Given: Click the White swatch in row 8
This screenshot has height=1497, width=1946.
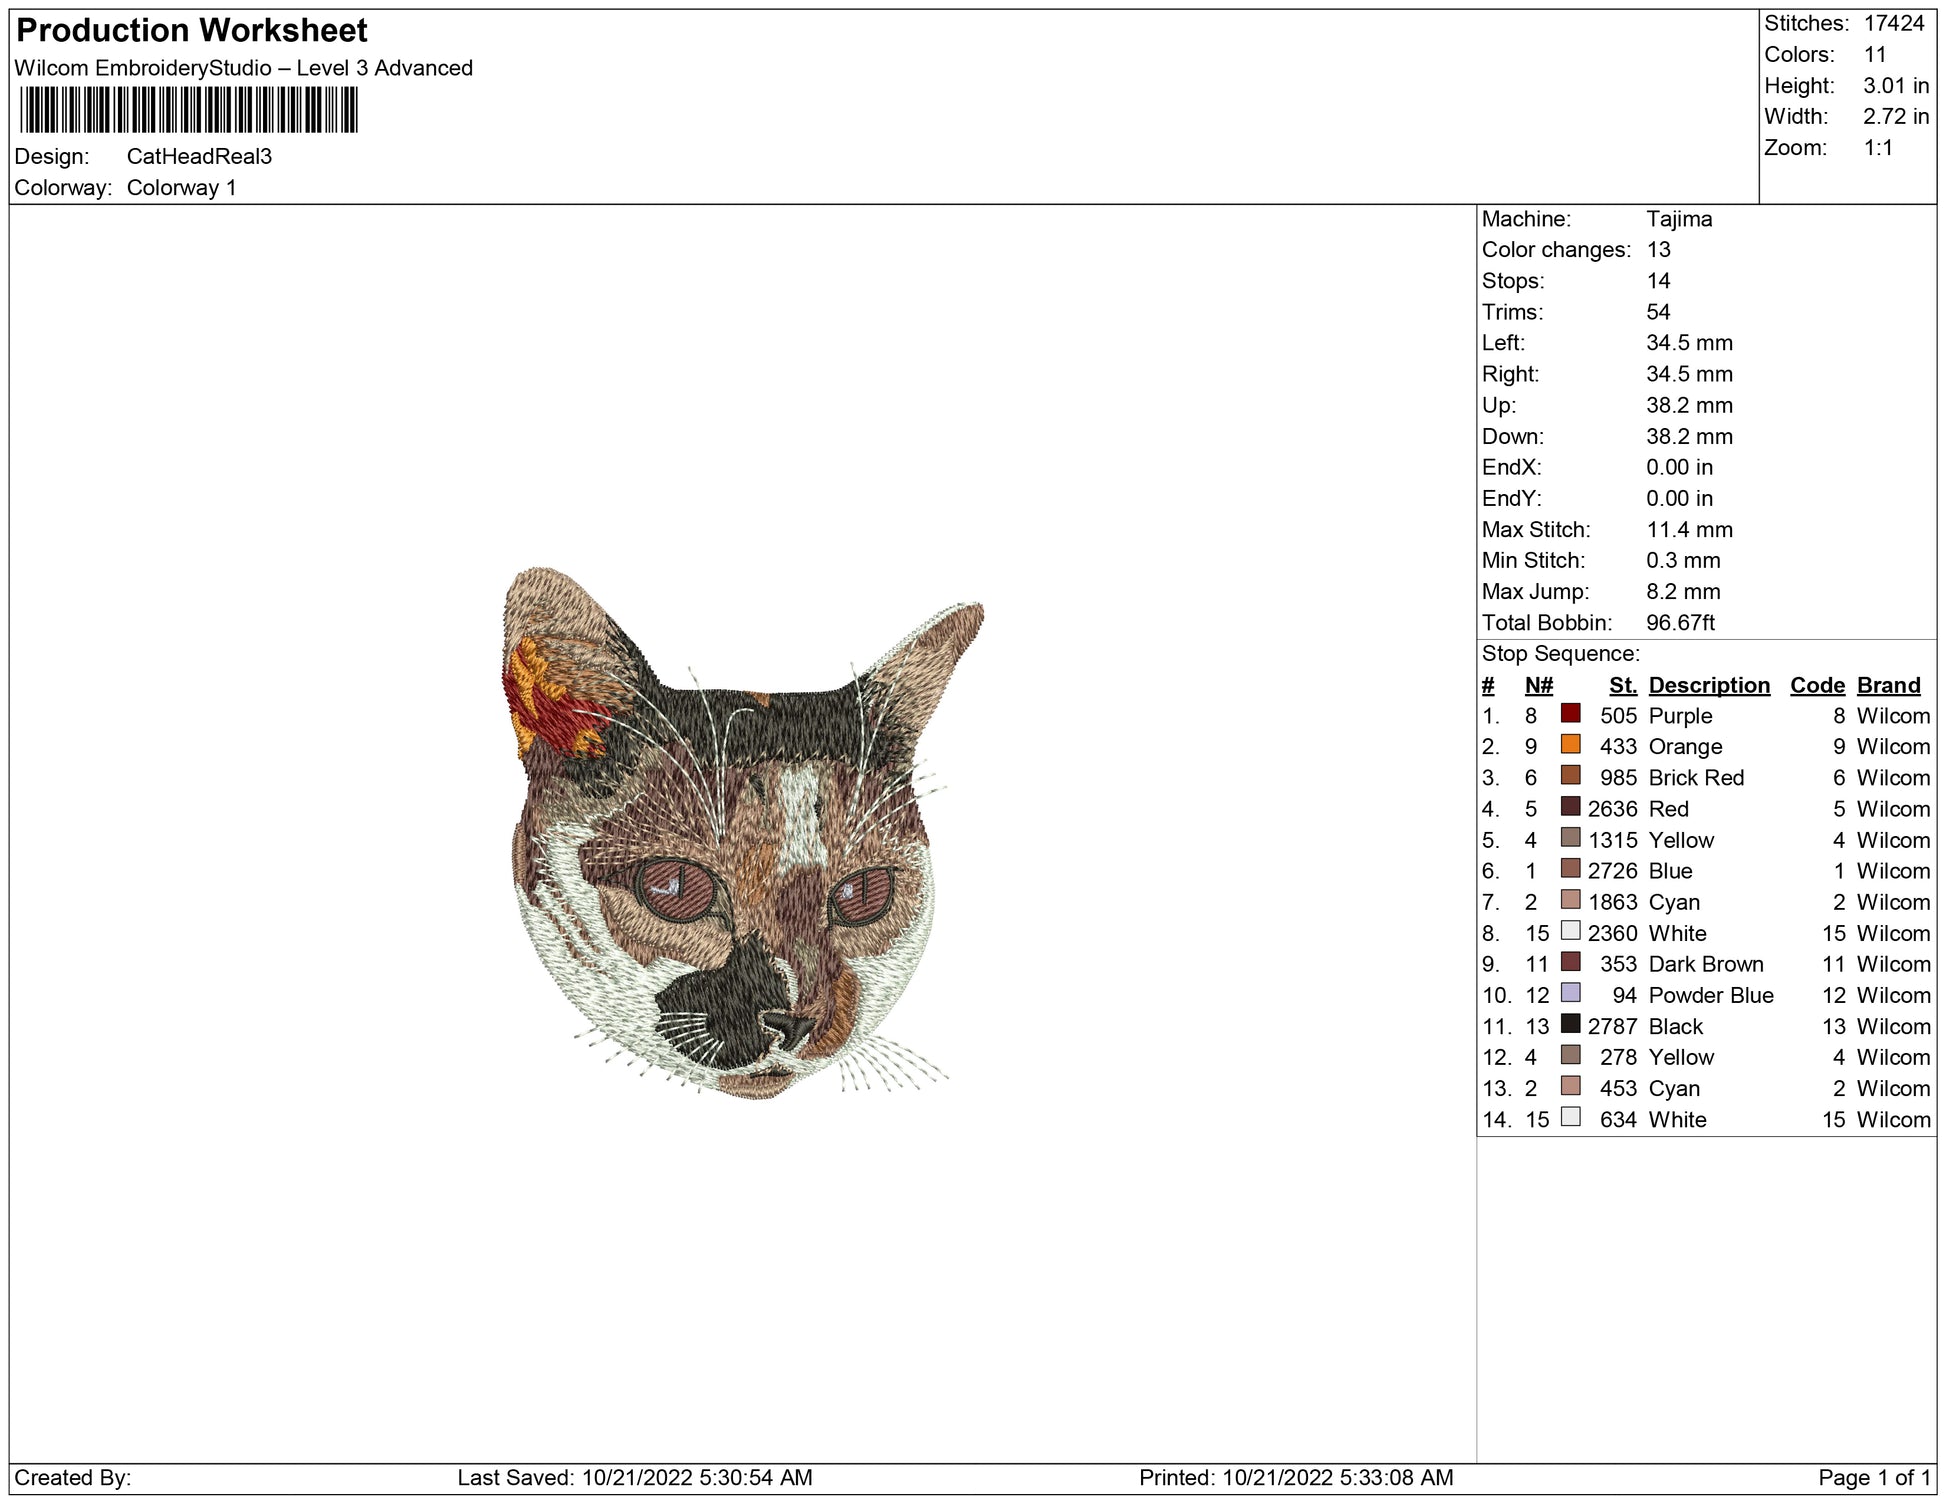Looking at the screenshot, I should (1570, 931).
